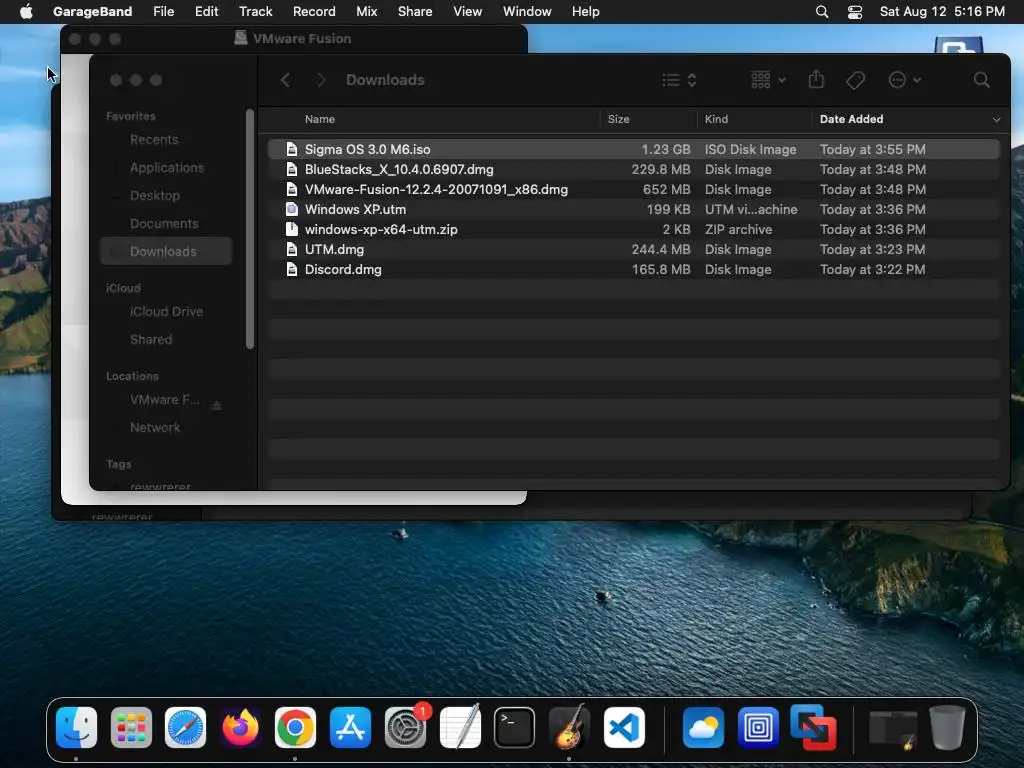Open the cloud weather app in Dock

(x=703, y=728)
